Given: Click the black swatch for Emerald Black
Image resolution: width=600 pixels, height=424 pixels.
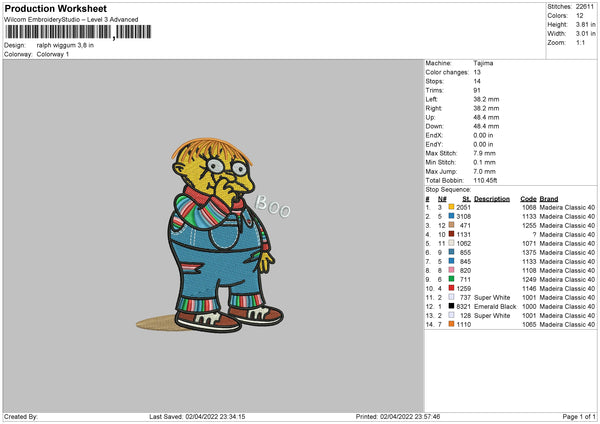Looking at the screenshot, I should pos(451,306).
